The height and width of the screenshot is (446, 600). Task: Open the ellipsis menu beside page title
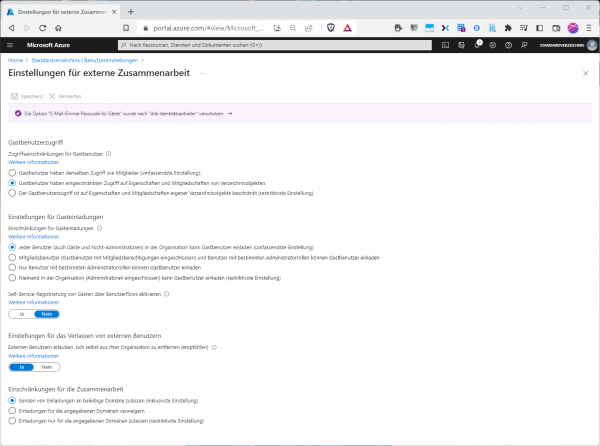(x=202, y=73)
